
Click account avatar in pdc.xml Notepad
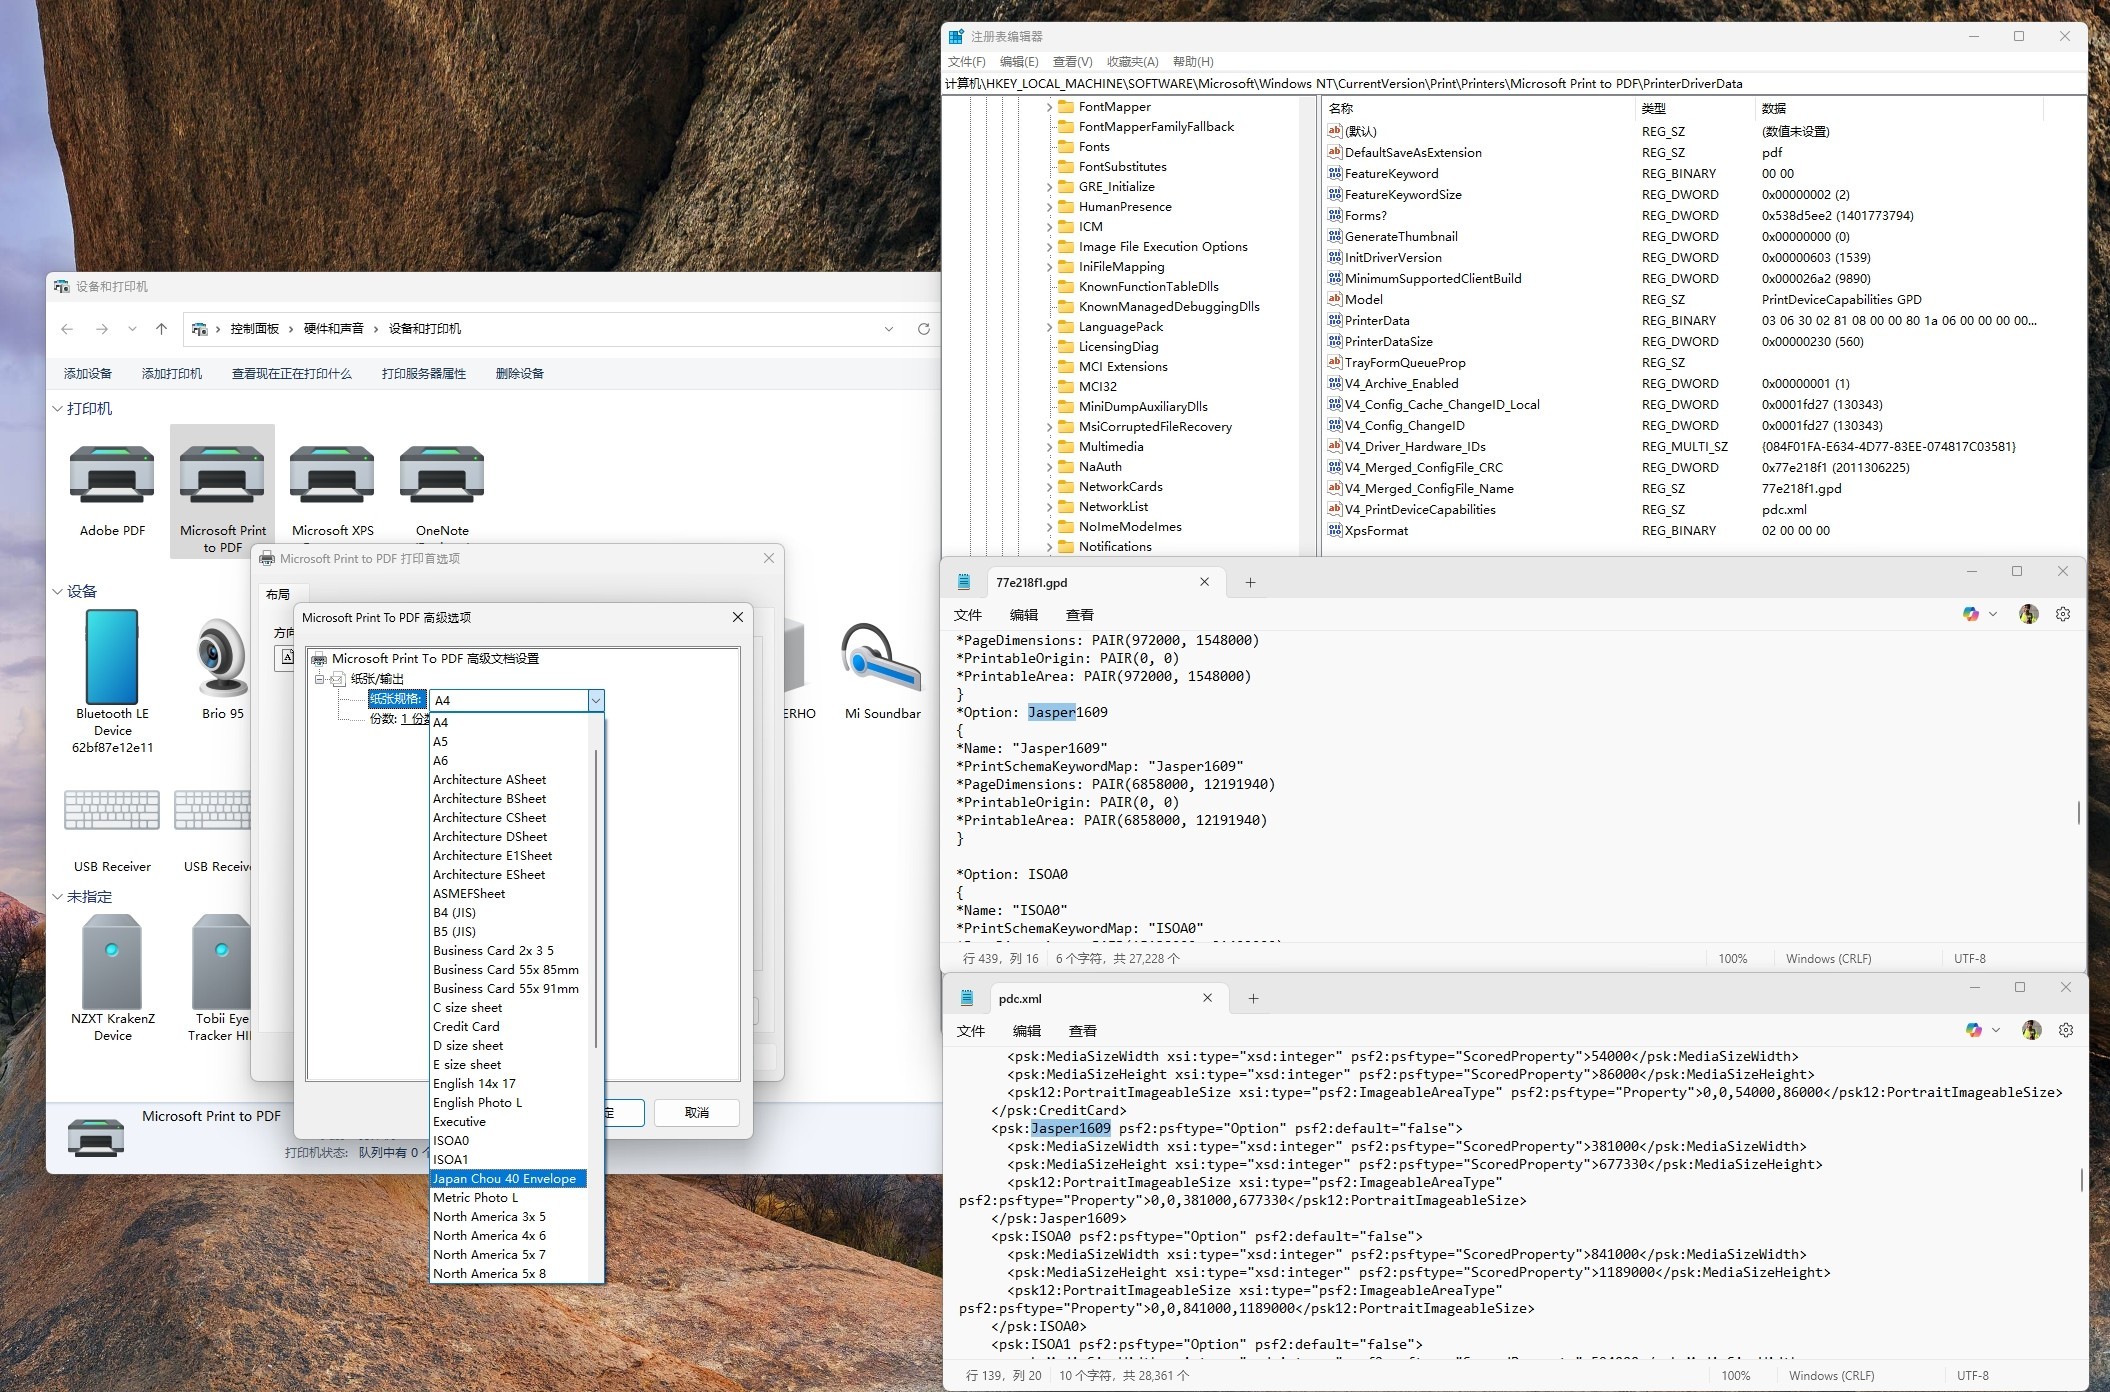point(2031,1030)
